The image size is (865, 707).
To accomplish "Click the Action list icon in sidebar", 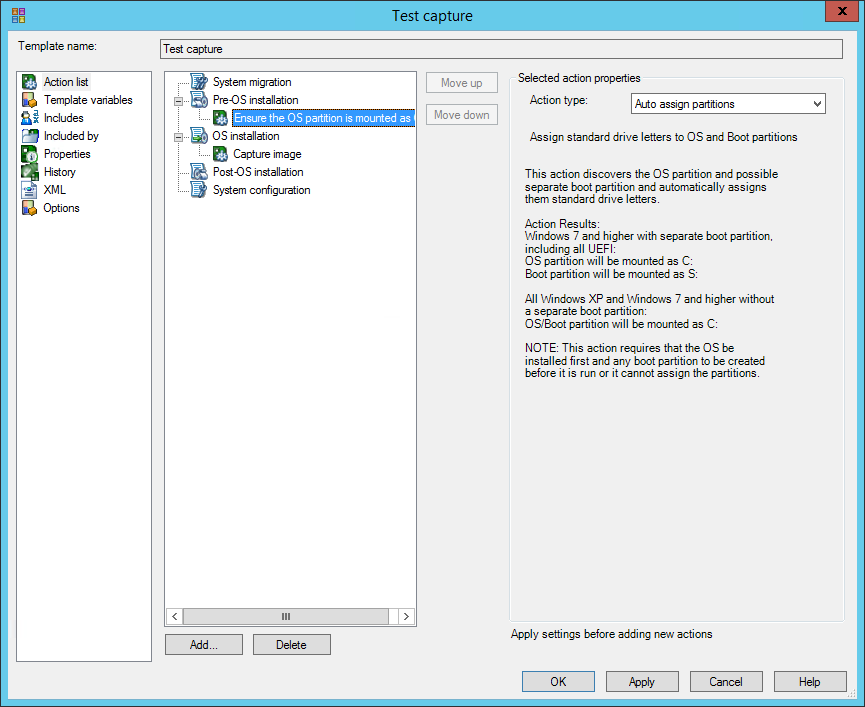I will tap(30, 82).
